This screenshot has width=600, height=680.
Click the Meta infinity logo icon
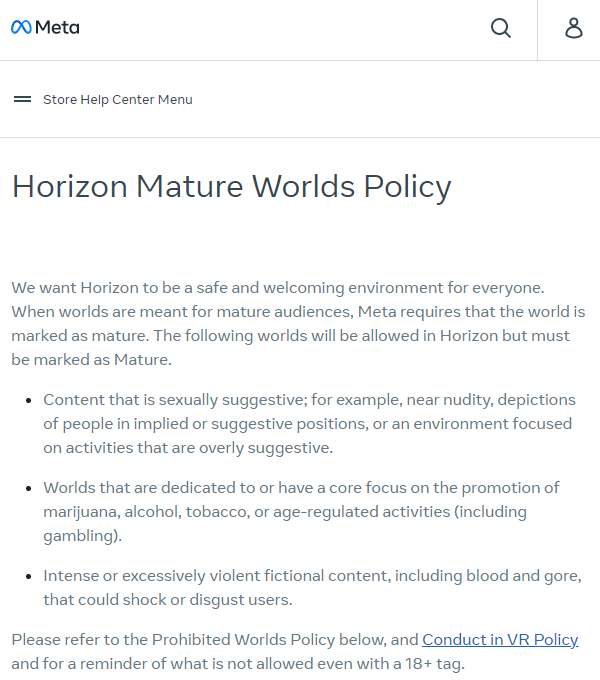click(x=21, y=28)
